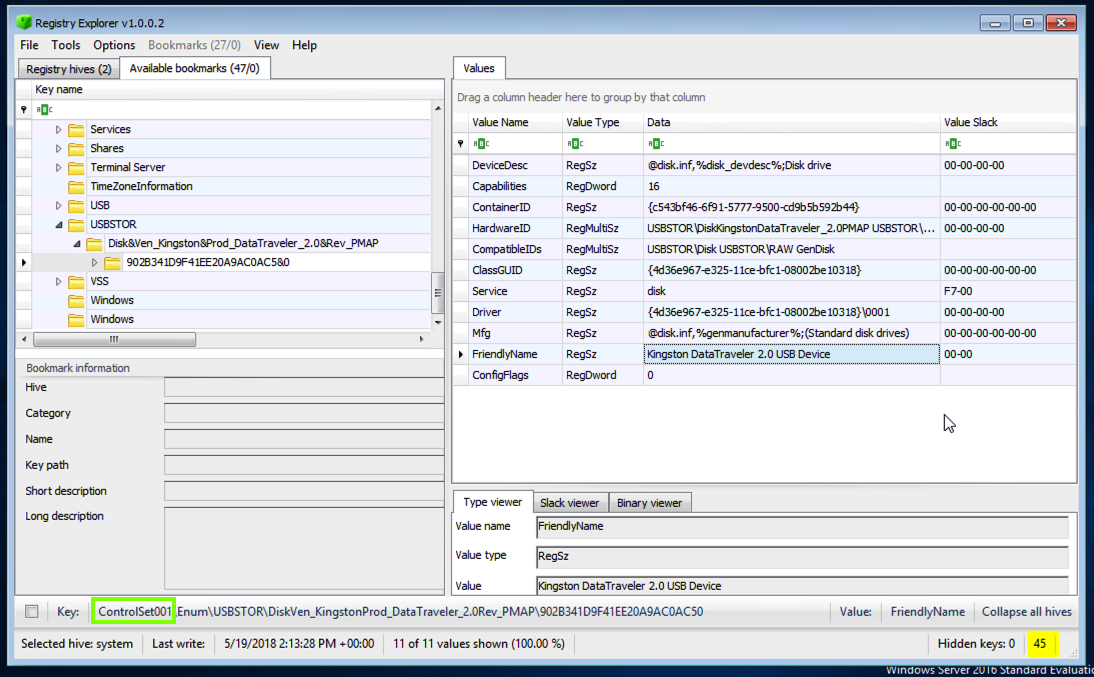Screen dimensions: 1094x677
Task: Open the Binary viewer tab
Action: pos(649,503)
